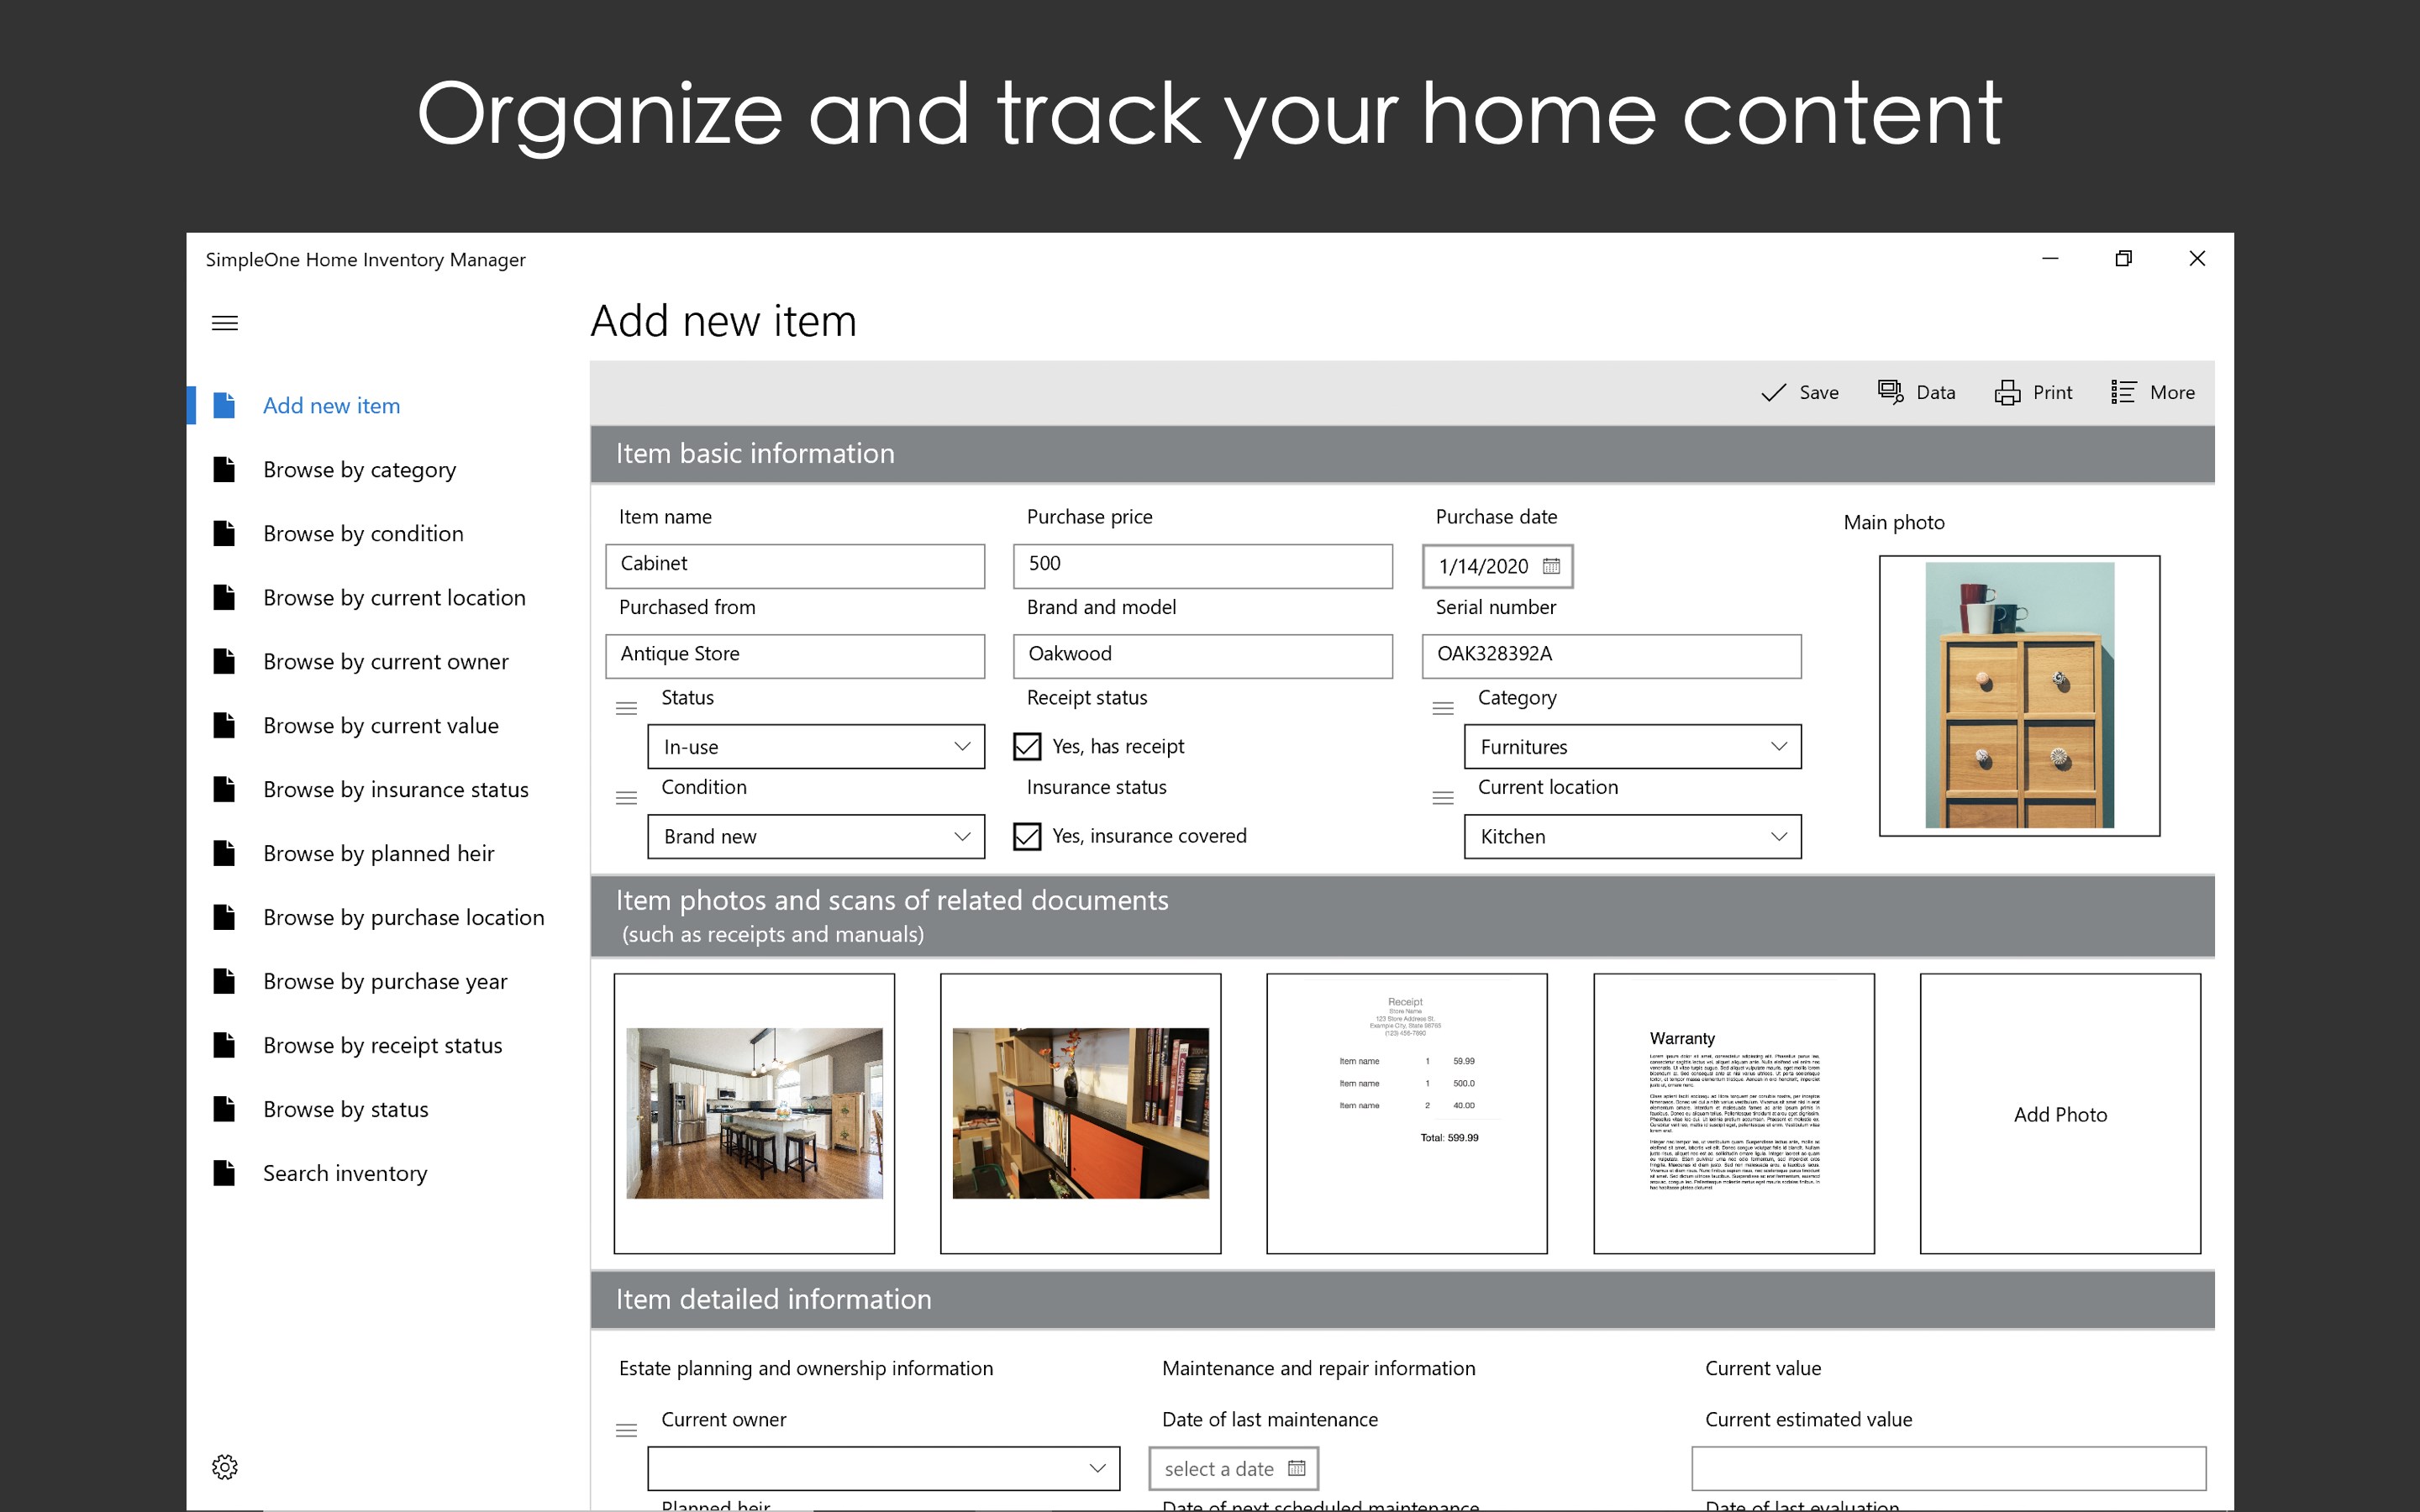Click the kitchen photo thumbnail

coord(755,1113)
